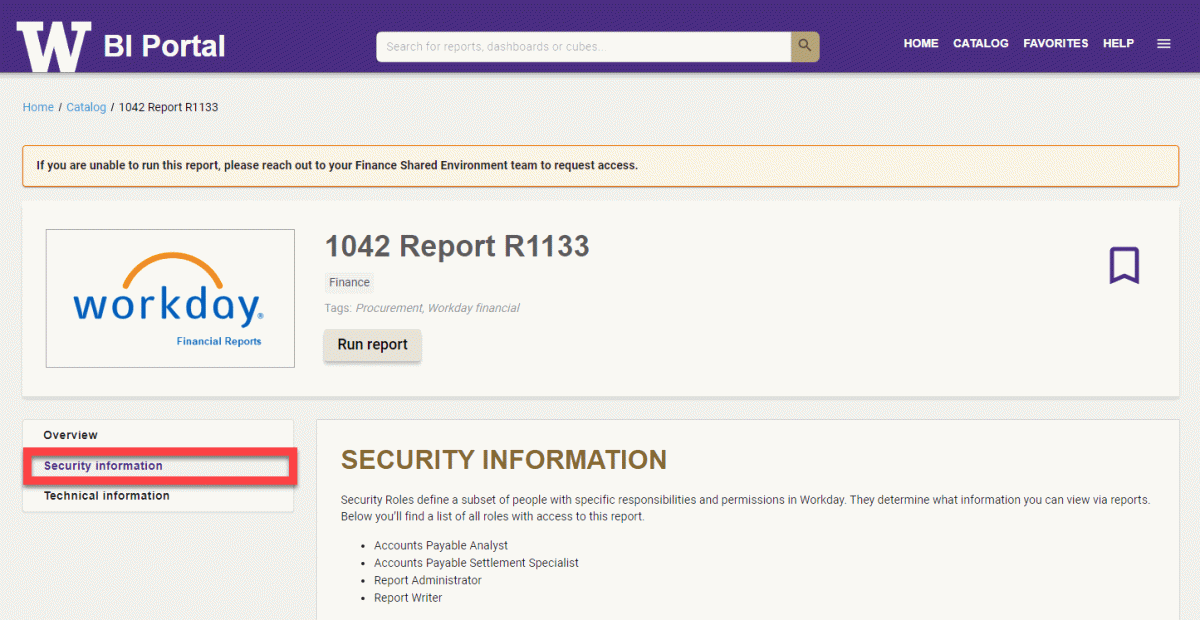Image resolution: width=1200 pixels, height=620 pixels.
Task: Click the Finance category badge
Action: [348, 282]
